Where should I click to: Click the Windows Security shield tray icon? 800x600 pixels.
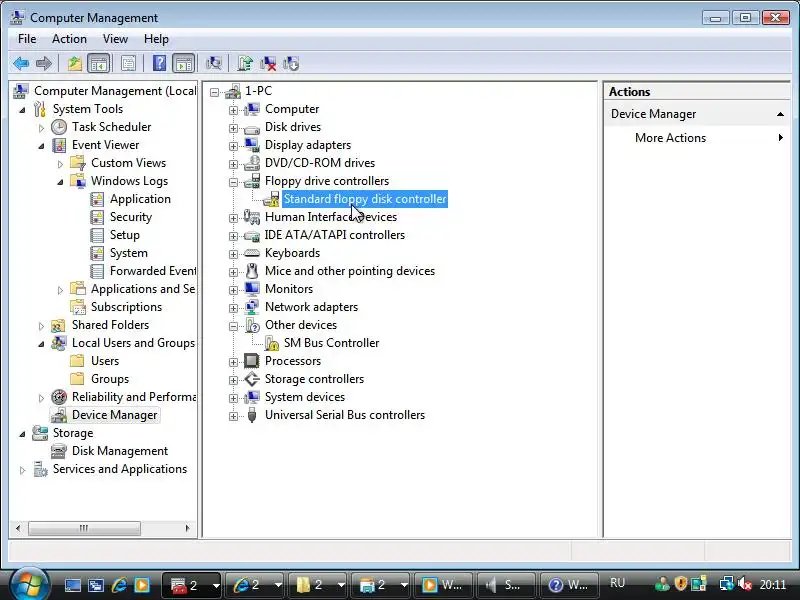[x=681, y=584]
